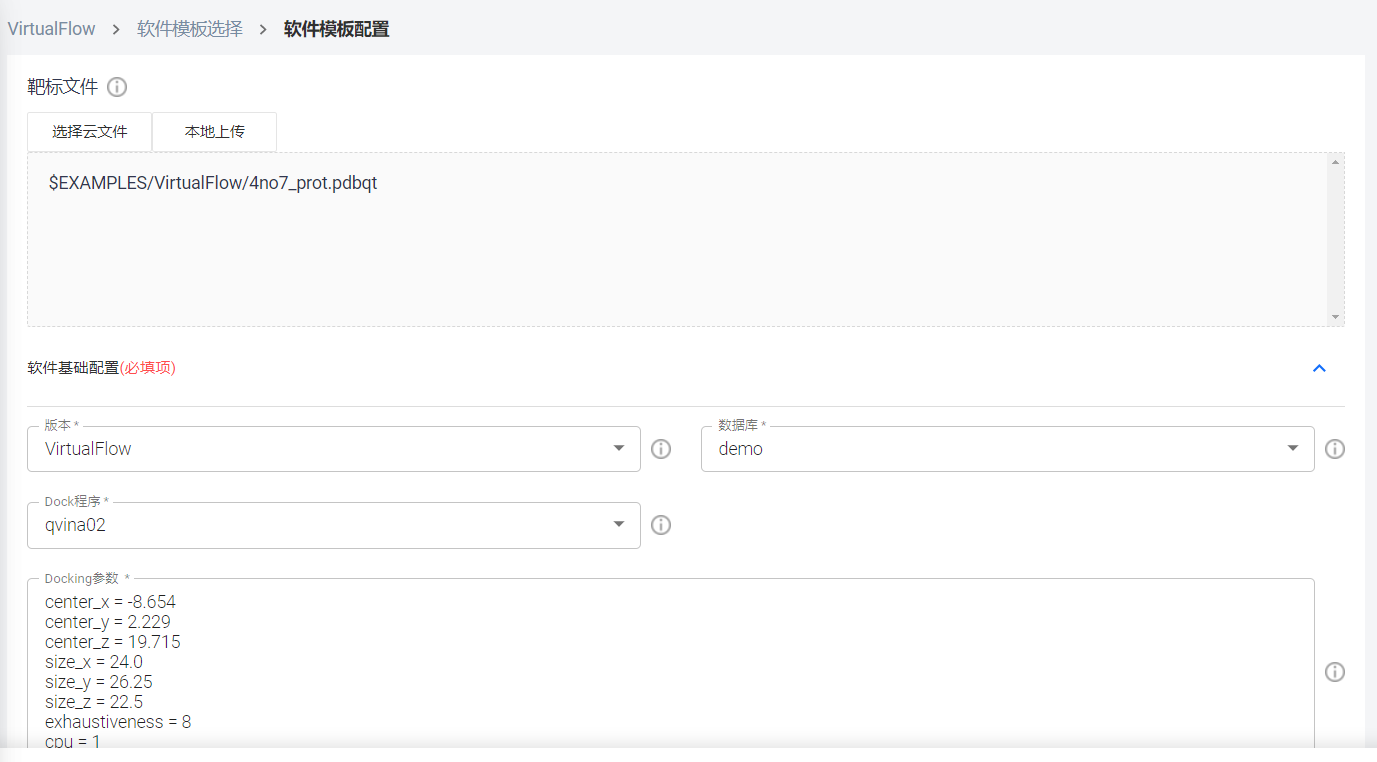Click the center_y = 2.229 line

108,622
